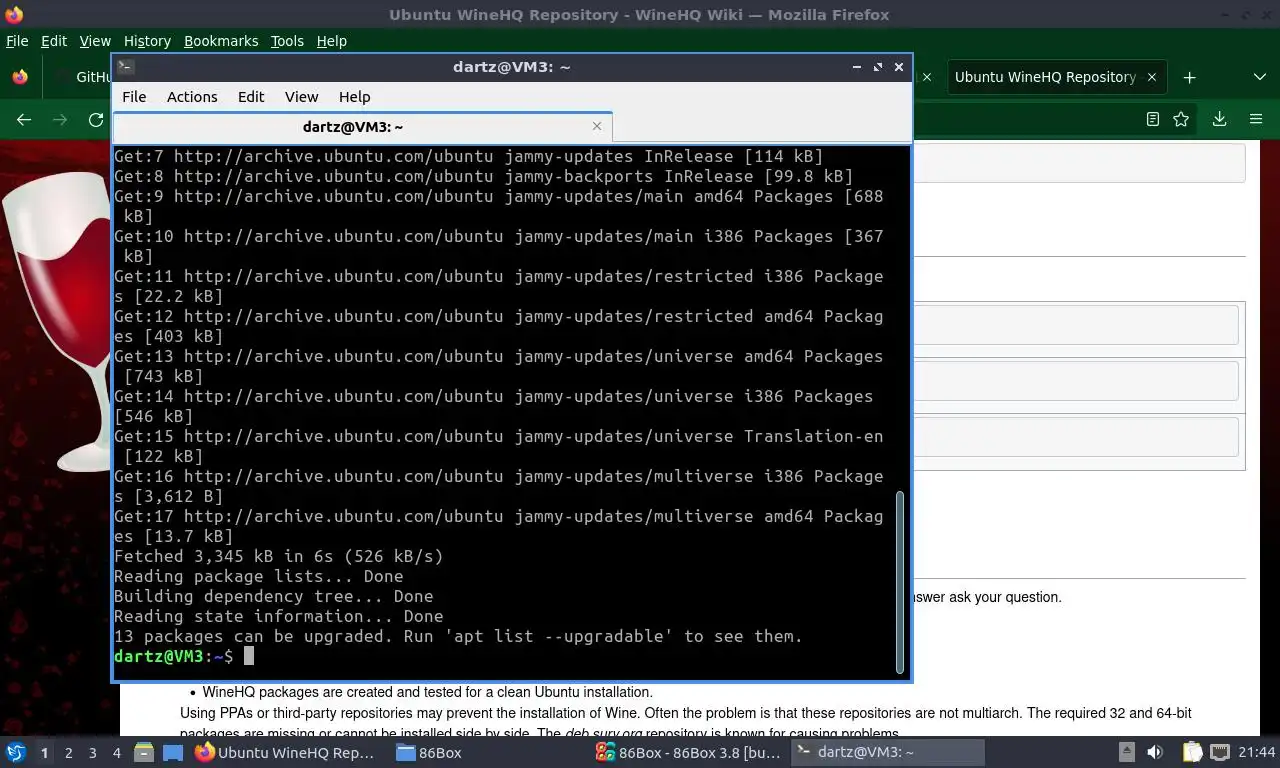The height and width of the screenshot is (768, 1280).
Task: Open the Firefox Tools menu
Action: pos(287,41)
